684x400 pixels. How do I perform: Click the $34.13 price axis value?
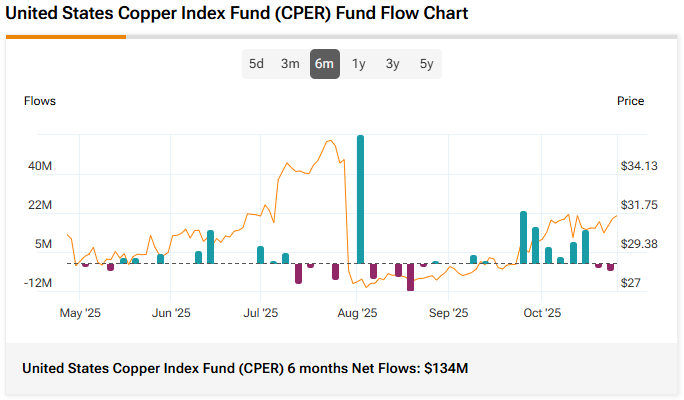pos(638,166)
